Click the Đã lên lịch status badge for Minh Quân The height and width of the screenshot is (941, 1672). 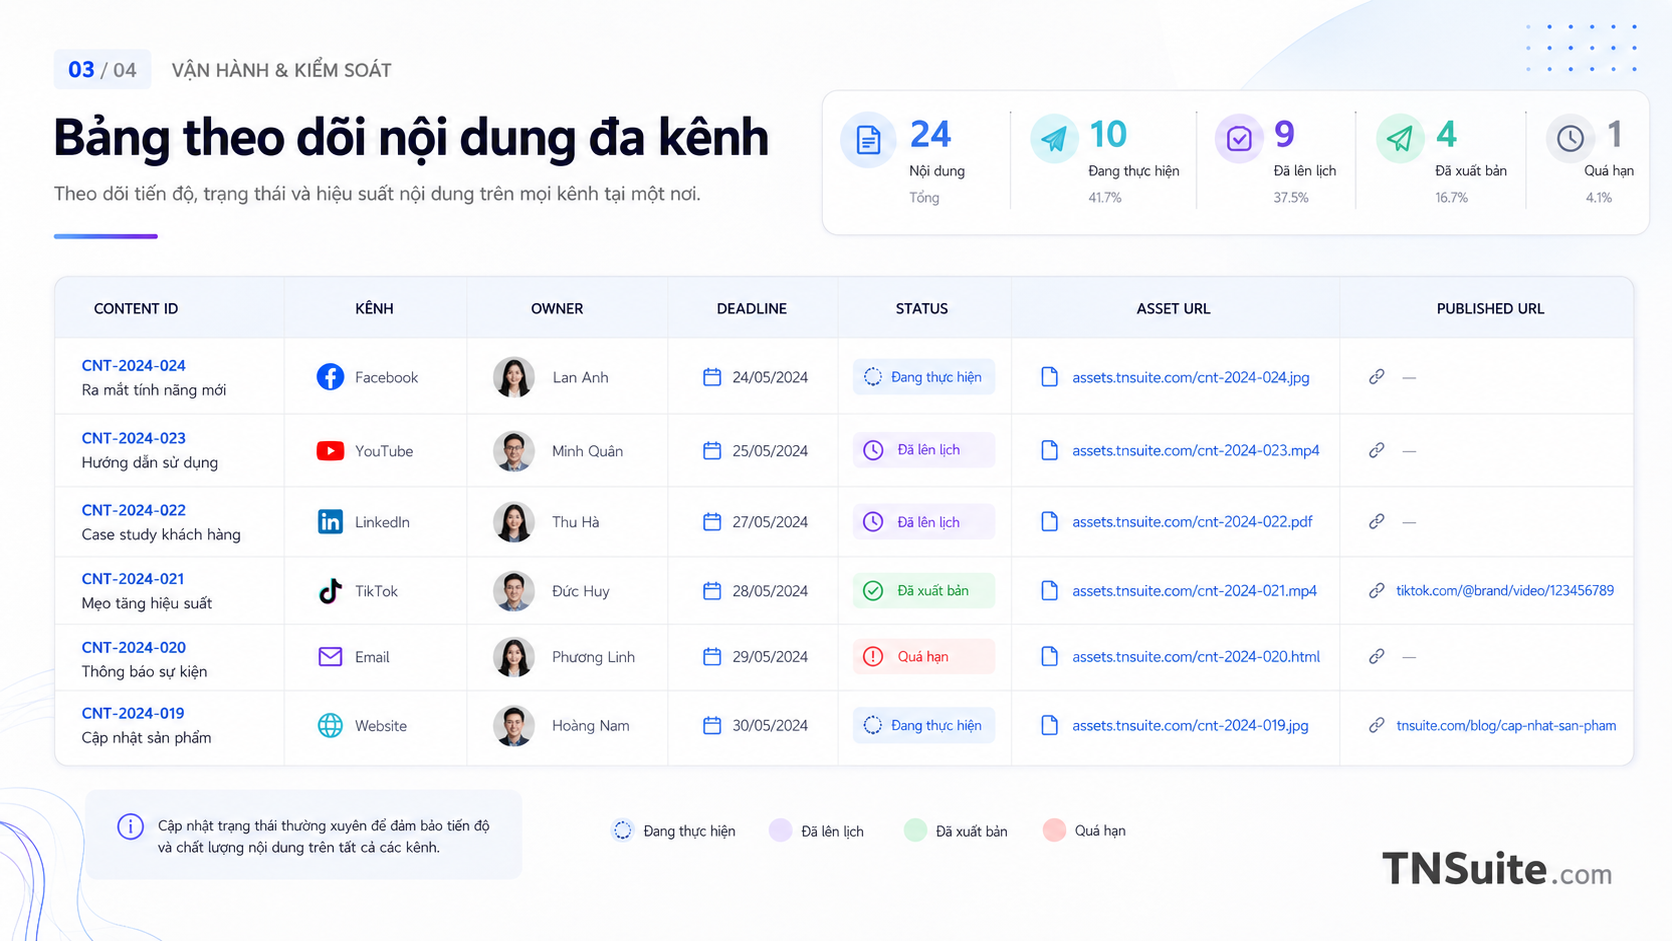click(x=923, y=450)
